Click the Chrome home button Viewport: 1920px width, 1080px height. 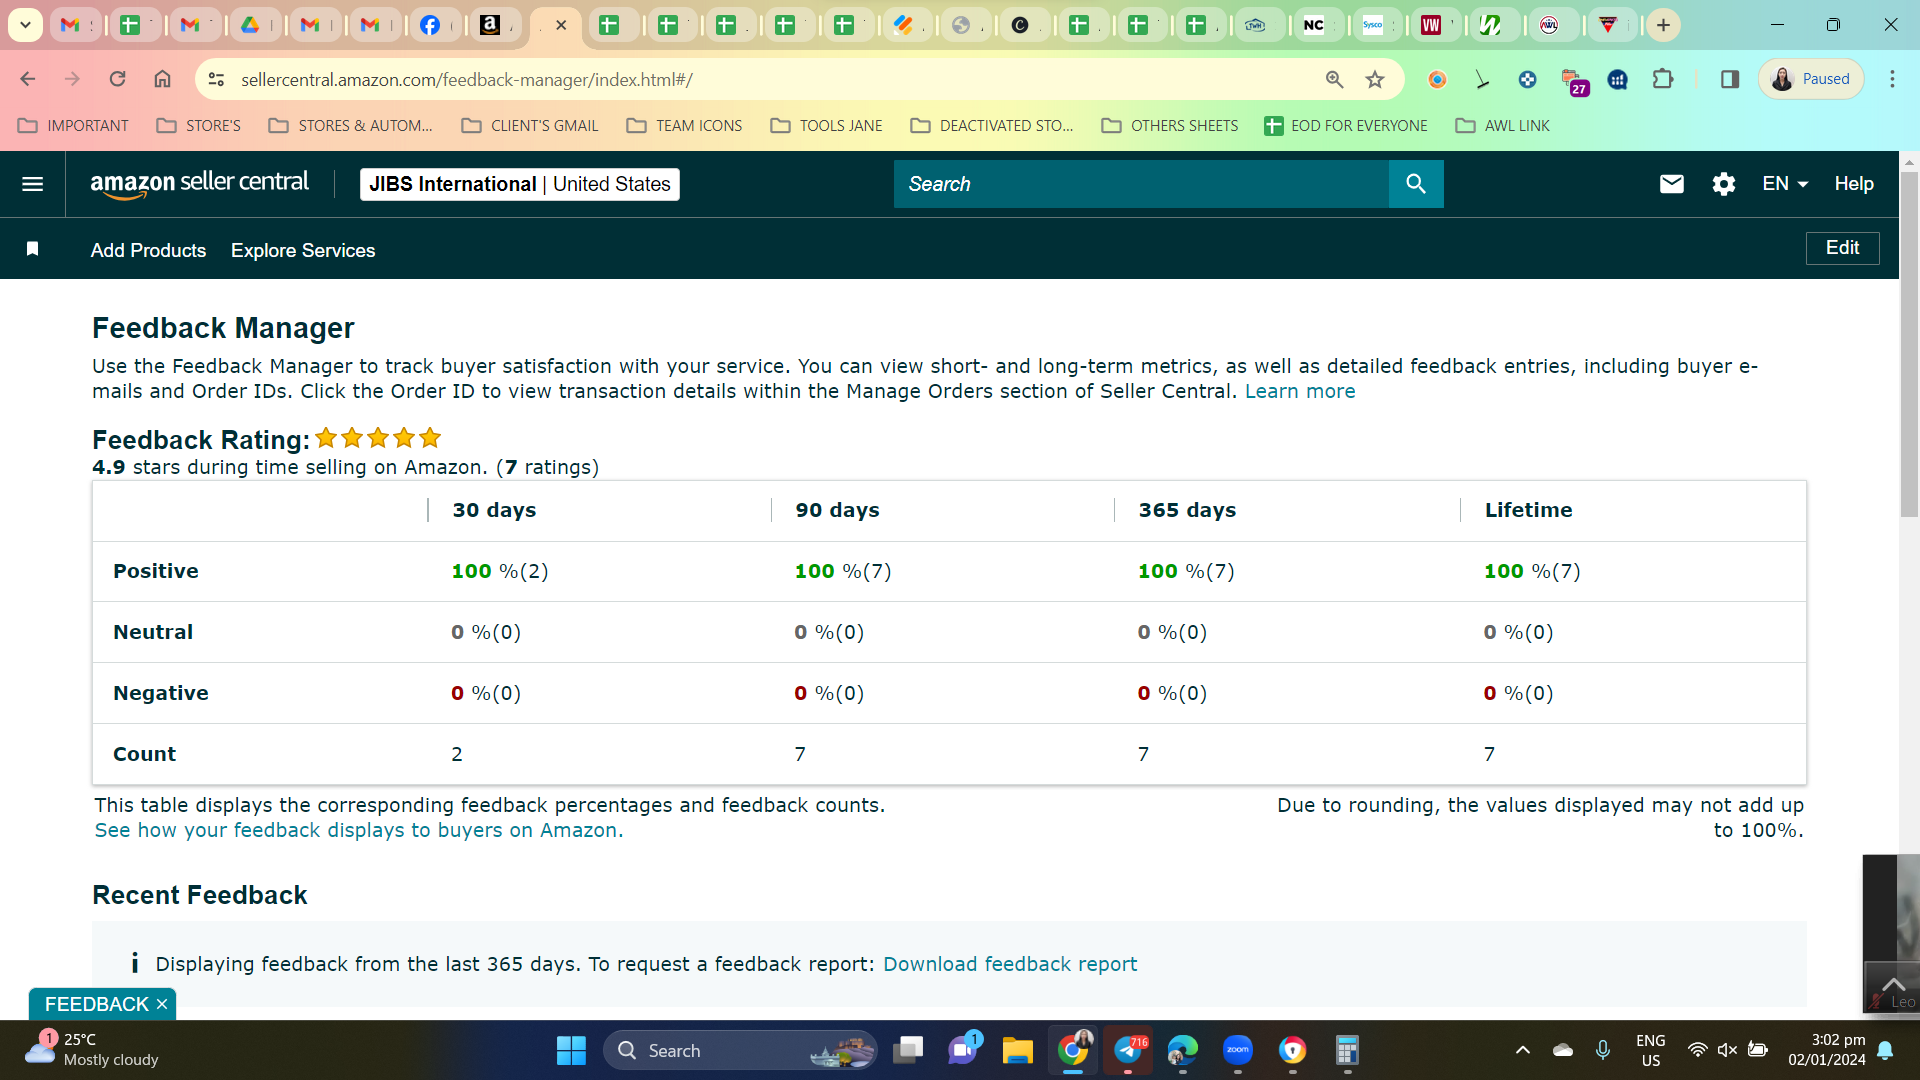coord(162,79)
